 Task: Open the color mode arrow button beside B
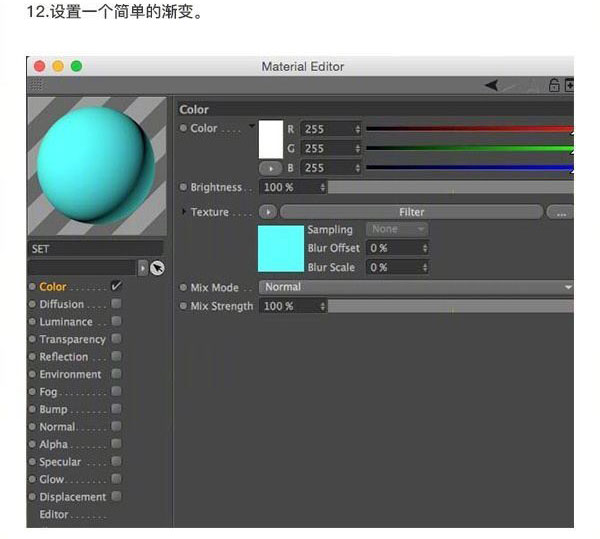click(x=270, y=168)
